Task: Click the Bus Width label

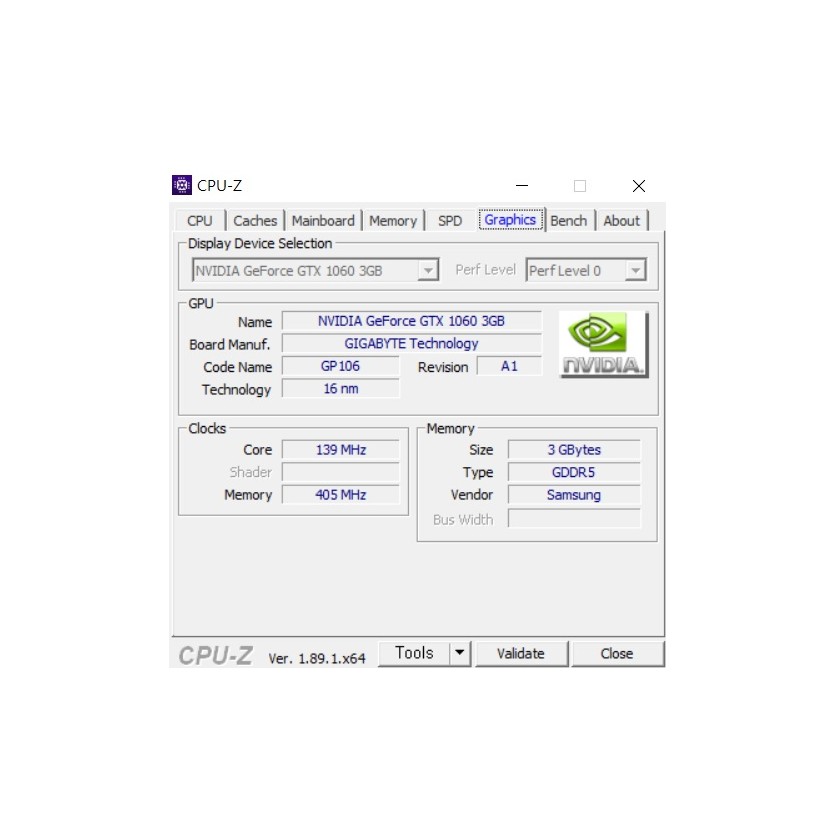Action: [x=463, y=519]
